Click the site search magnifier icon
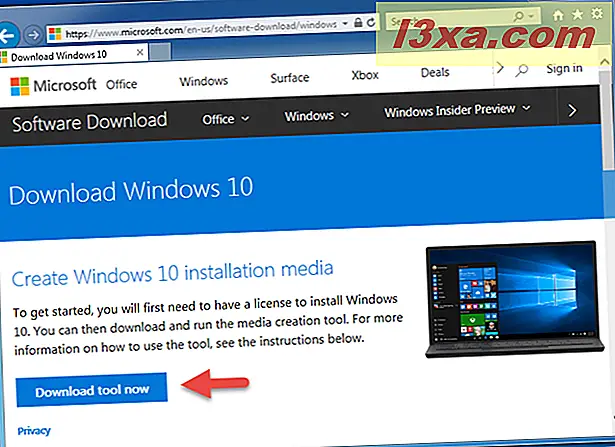 pos(521,70)
